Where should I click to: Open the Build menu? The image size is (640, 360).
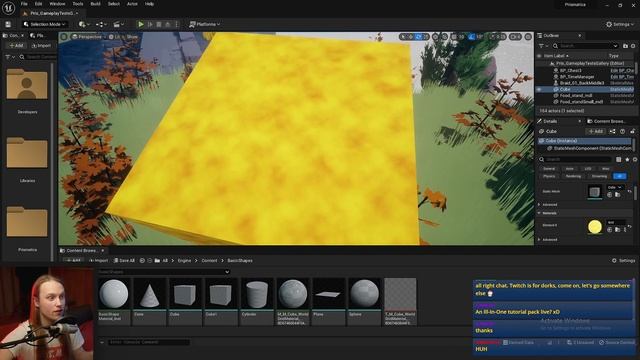[96, 4]
